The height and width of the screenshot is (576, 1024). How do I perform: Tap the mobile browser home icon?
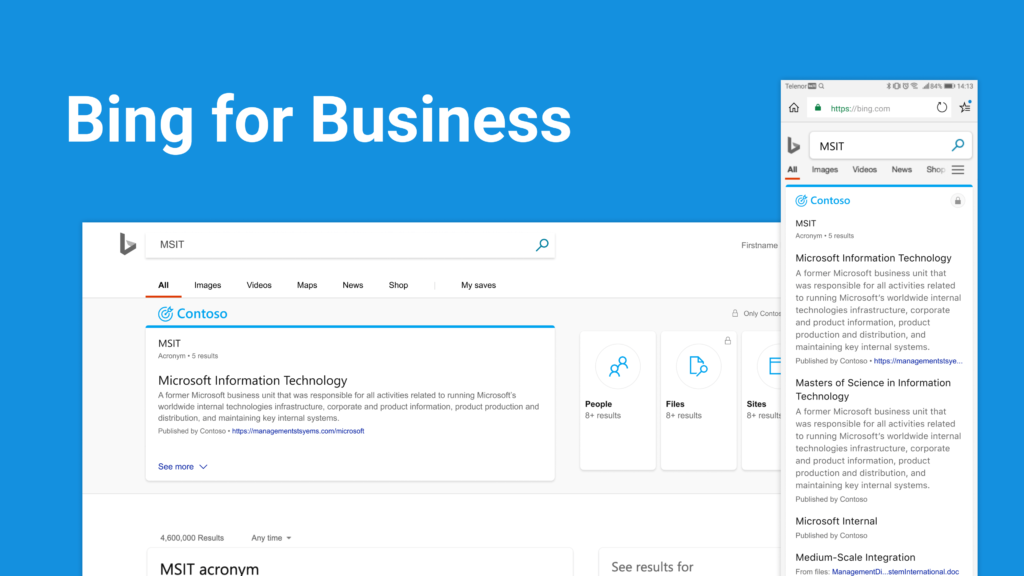pos(794,108)
